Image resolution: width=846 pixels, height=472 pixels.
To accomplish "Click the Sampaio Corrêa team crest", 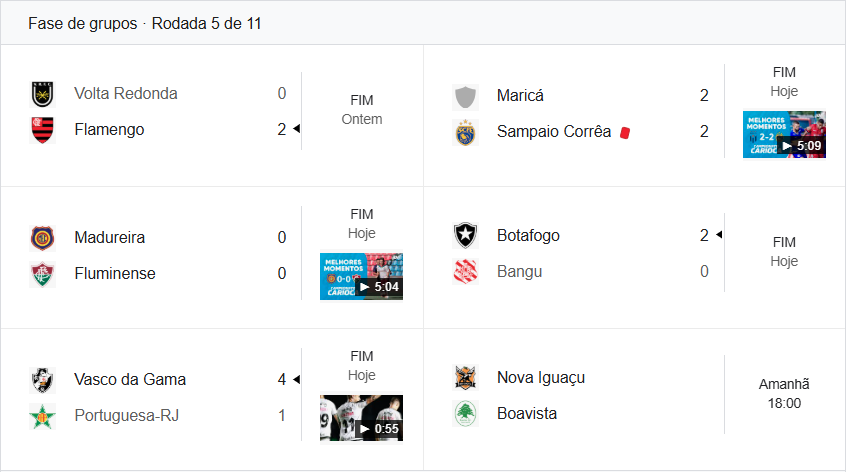I will tap(465, 132).
